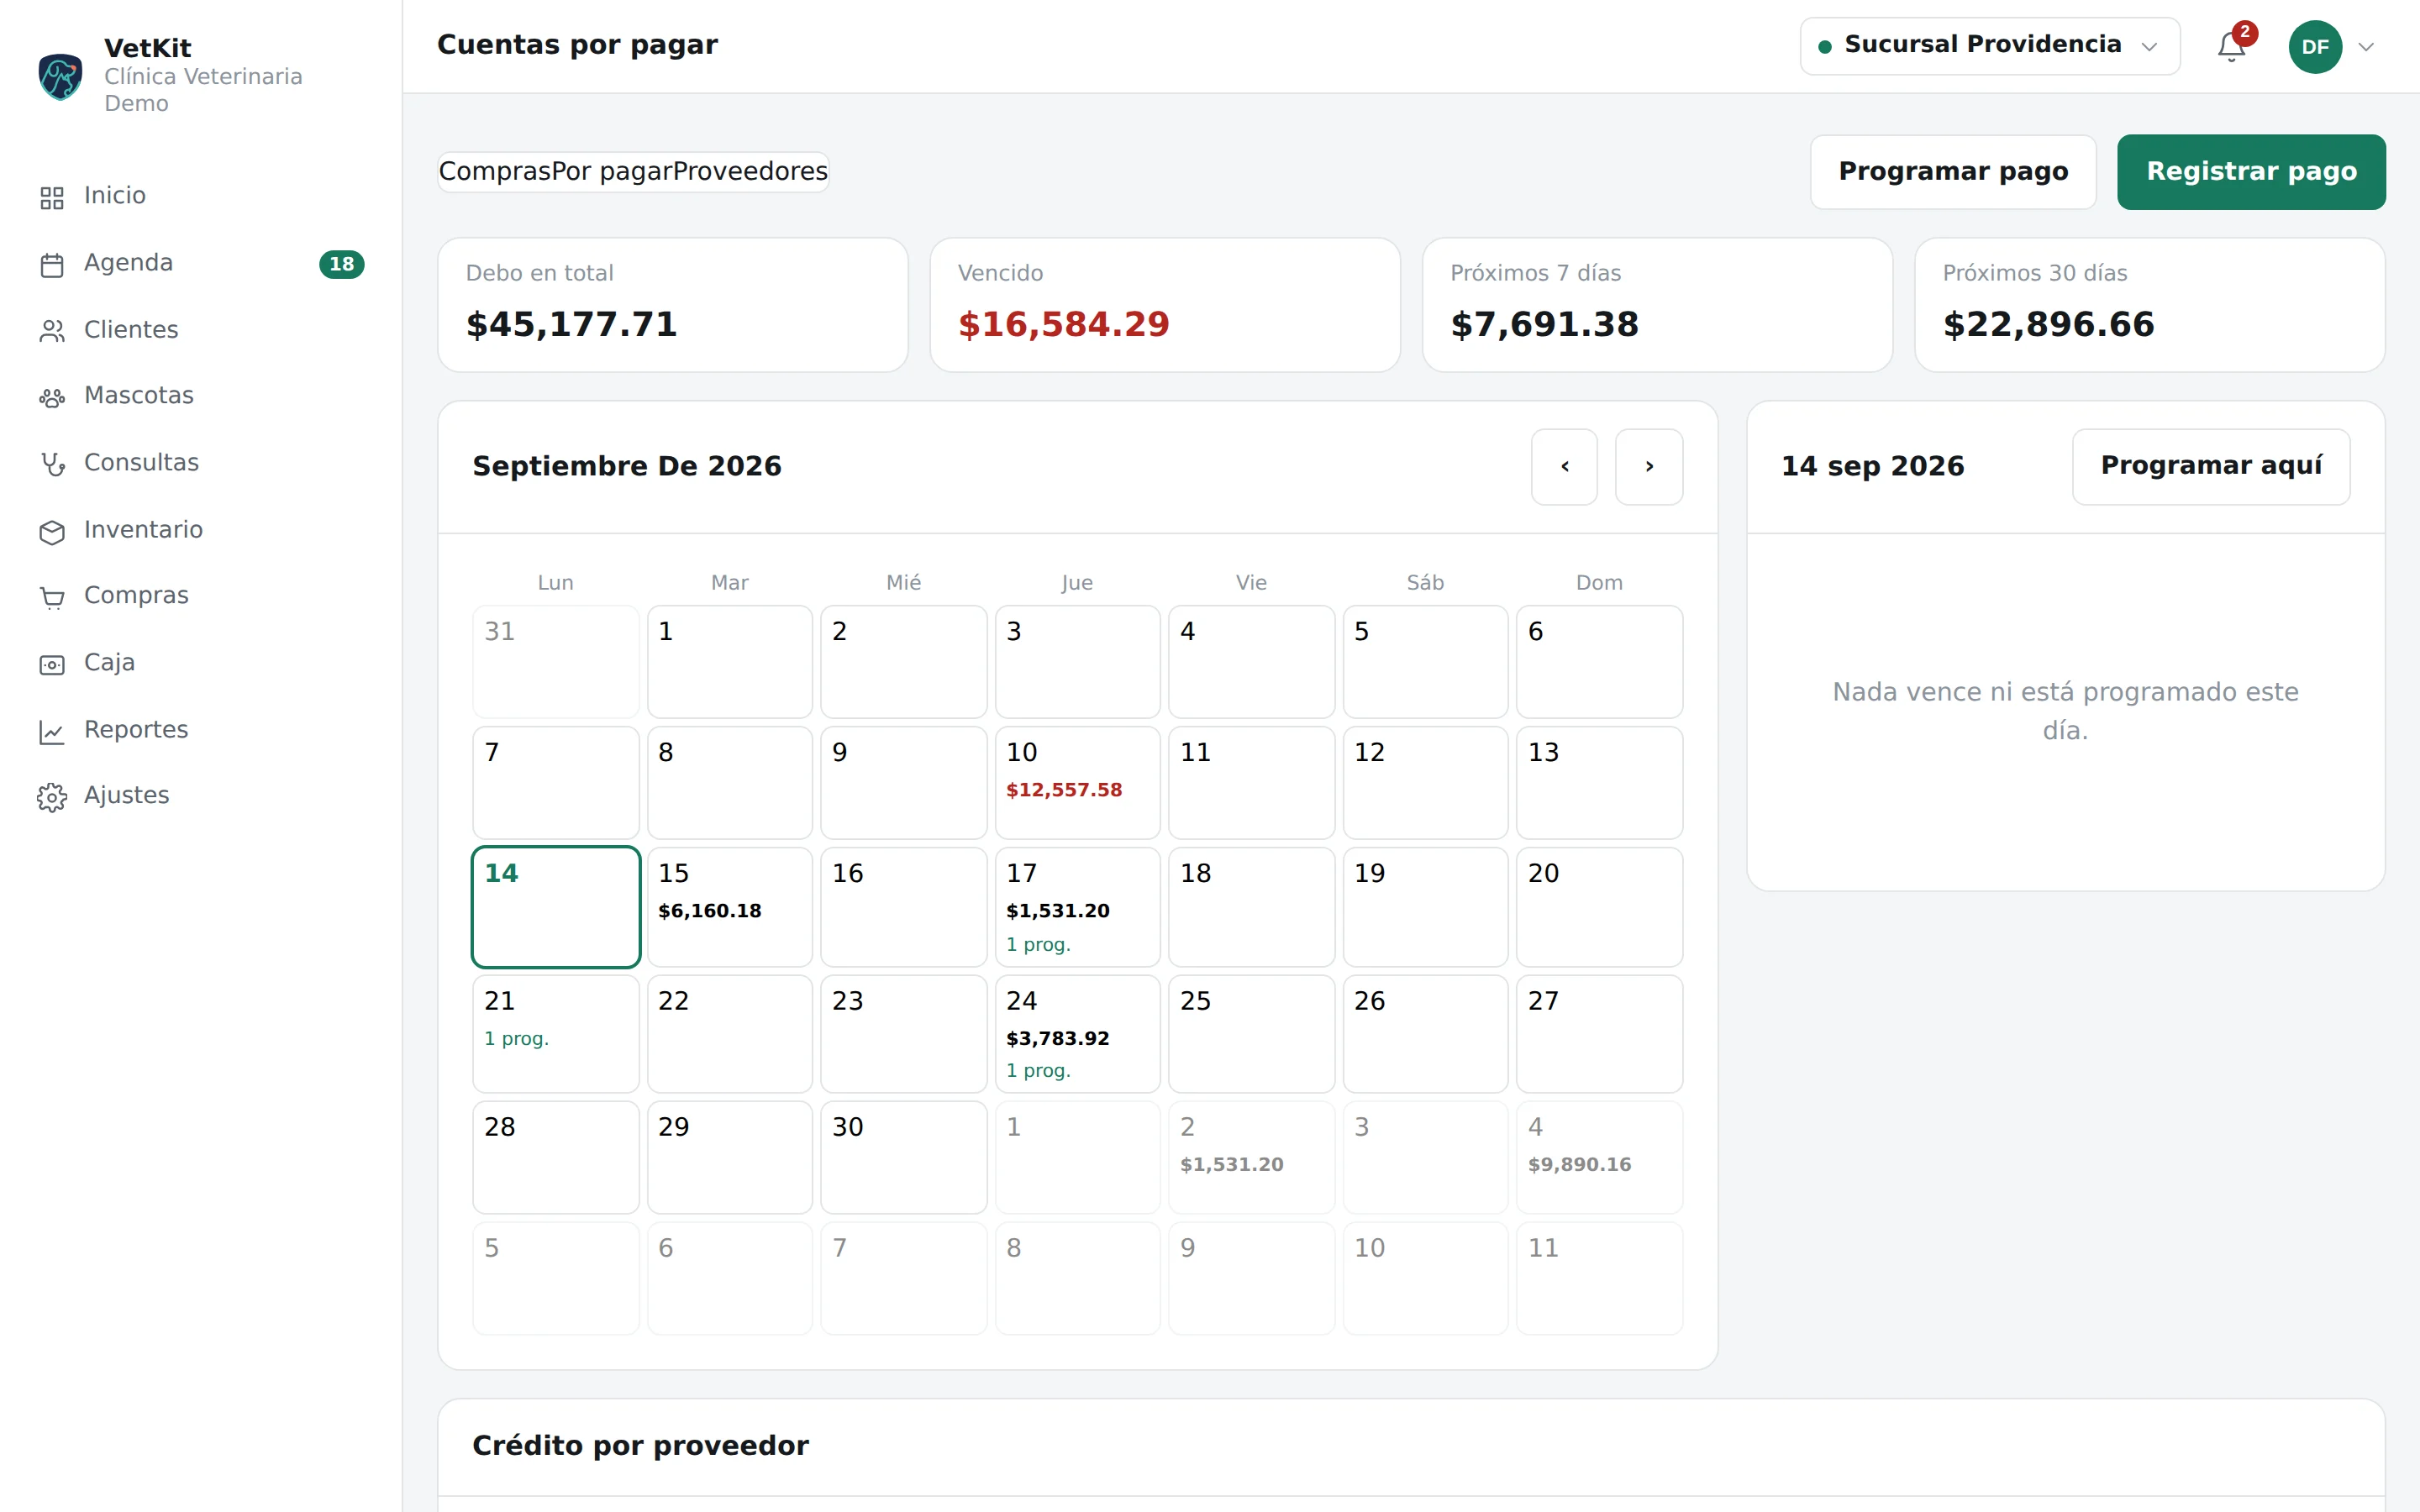Image resolution: width=2420 pixels, height=1512 pixels.
Task: Open the Sucursal Providencia branch dropdown
Action: tap(1990, 46)
